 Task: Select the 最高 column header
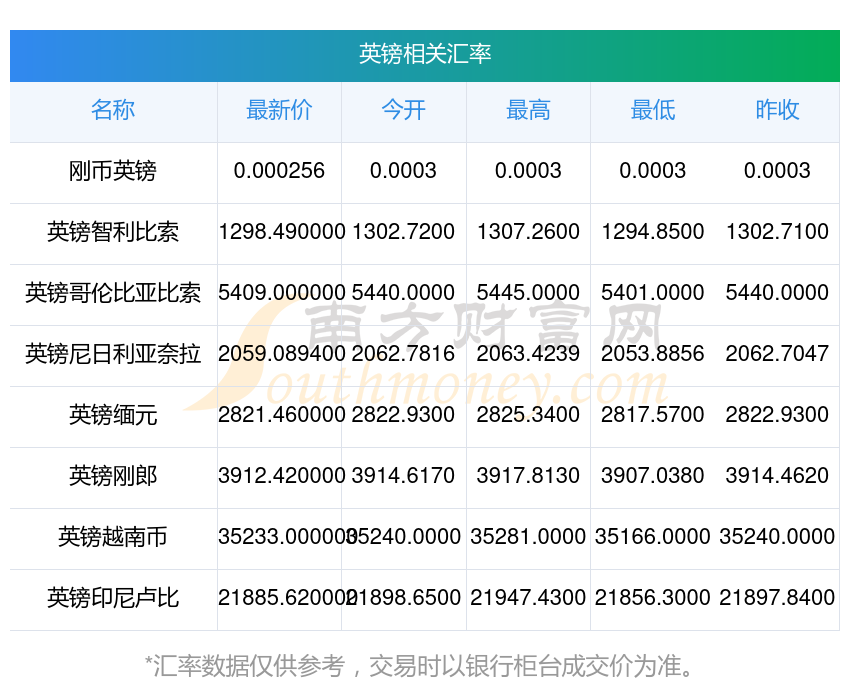click(529, 110)
